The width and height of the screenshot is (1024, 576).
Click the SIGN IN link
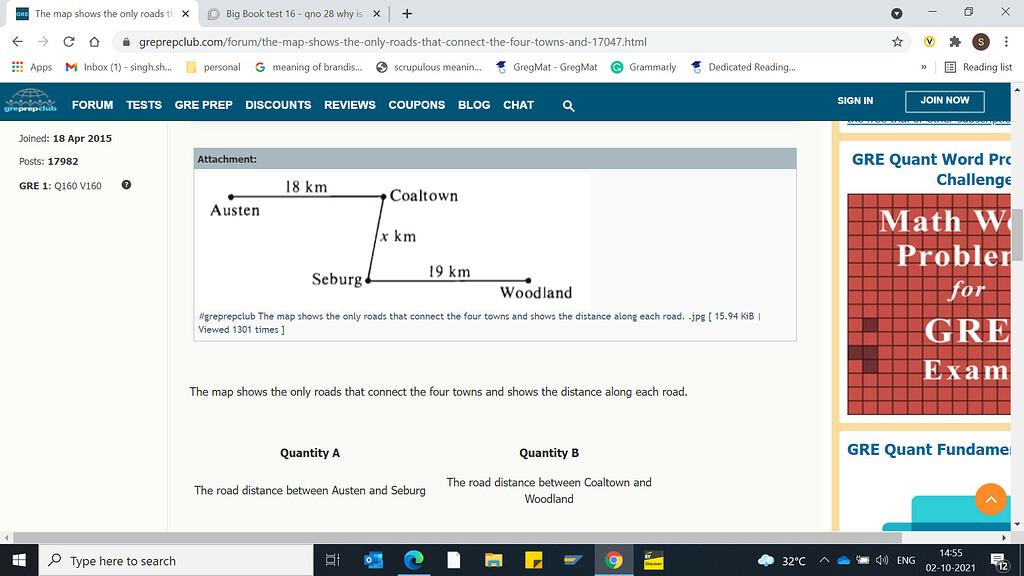[x=855, y=101]
